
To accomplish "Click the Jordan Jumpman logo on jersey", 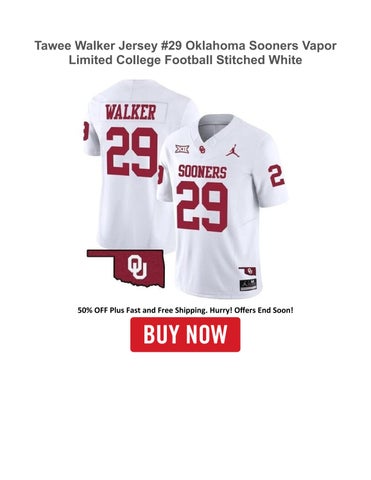I will pos(233,150).
